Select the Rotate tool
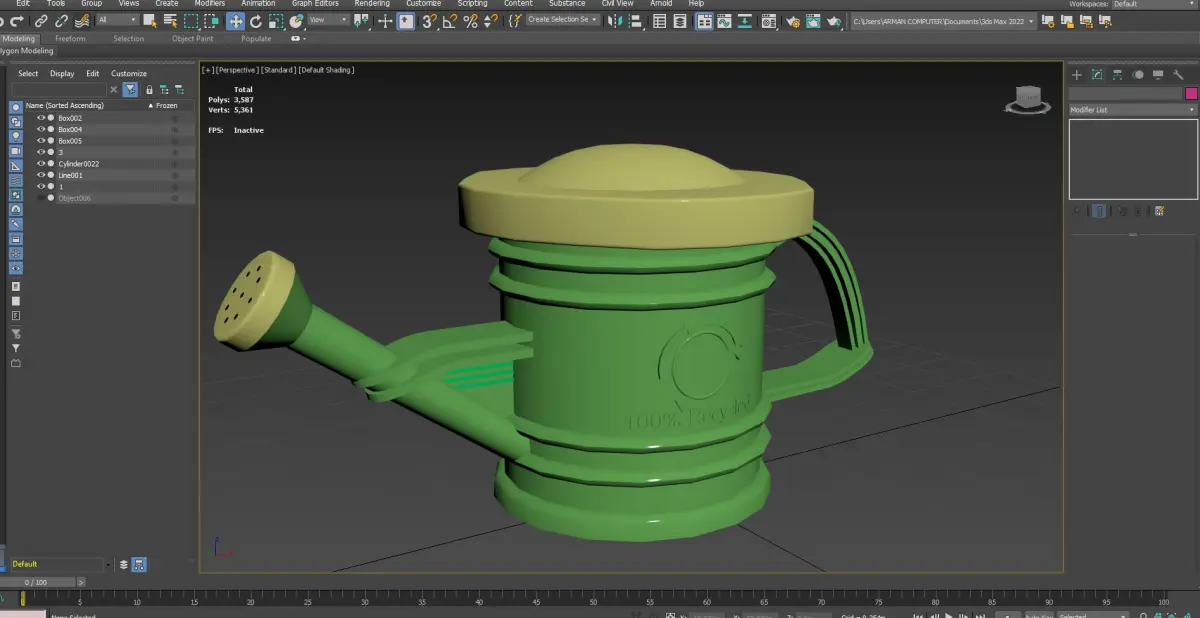The width and height of the screenshot is (1200, 618). pos(256,20)
